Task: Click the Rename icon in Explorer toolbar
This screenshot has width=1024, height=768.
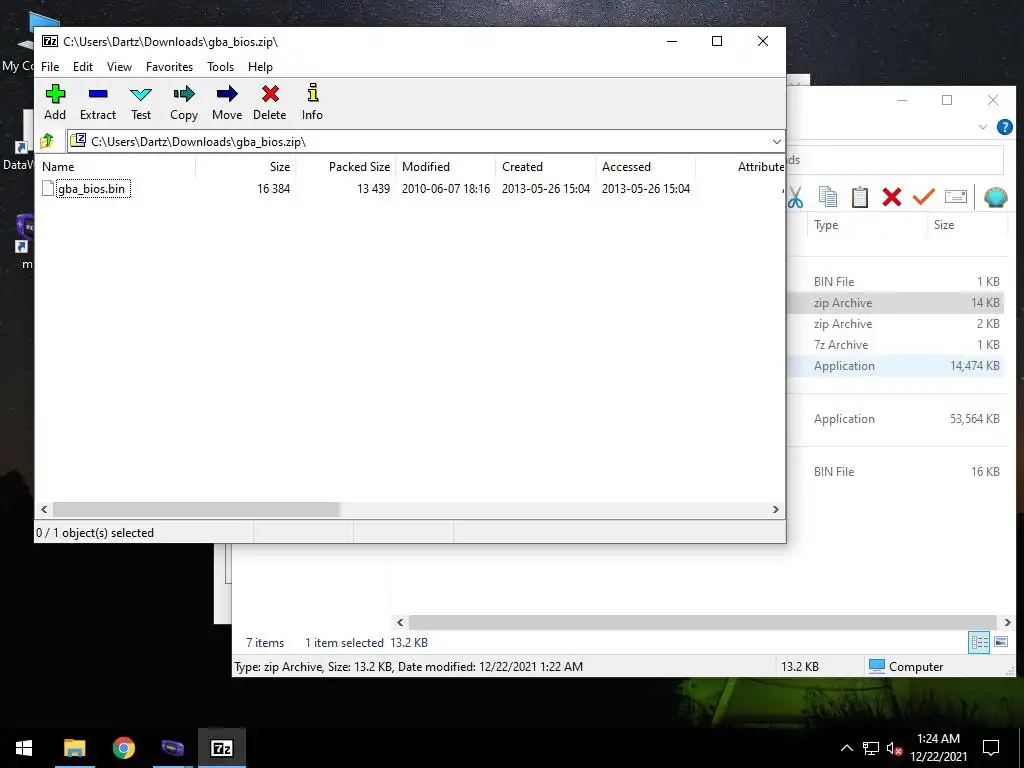Action: (955, 197)
